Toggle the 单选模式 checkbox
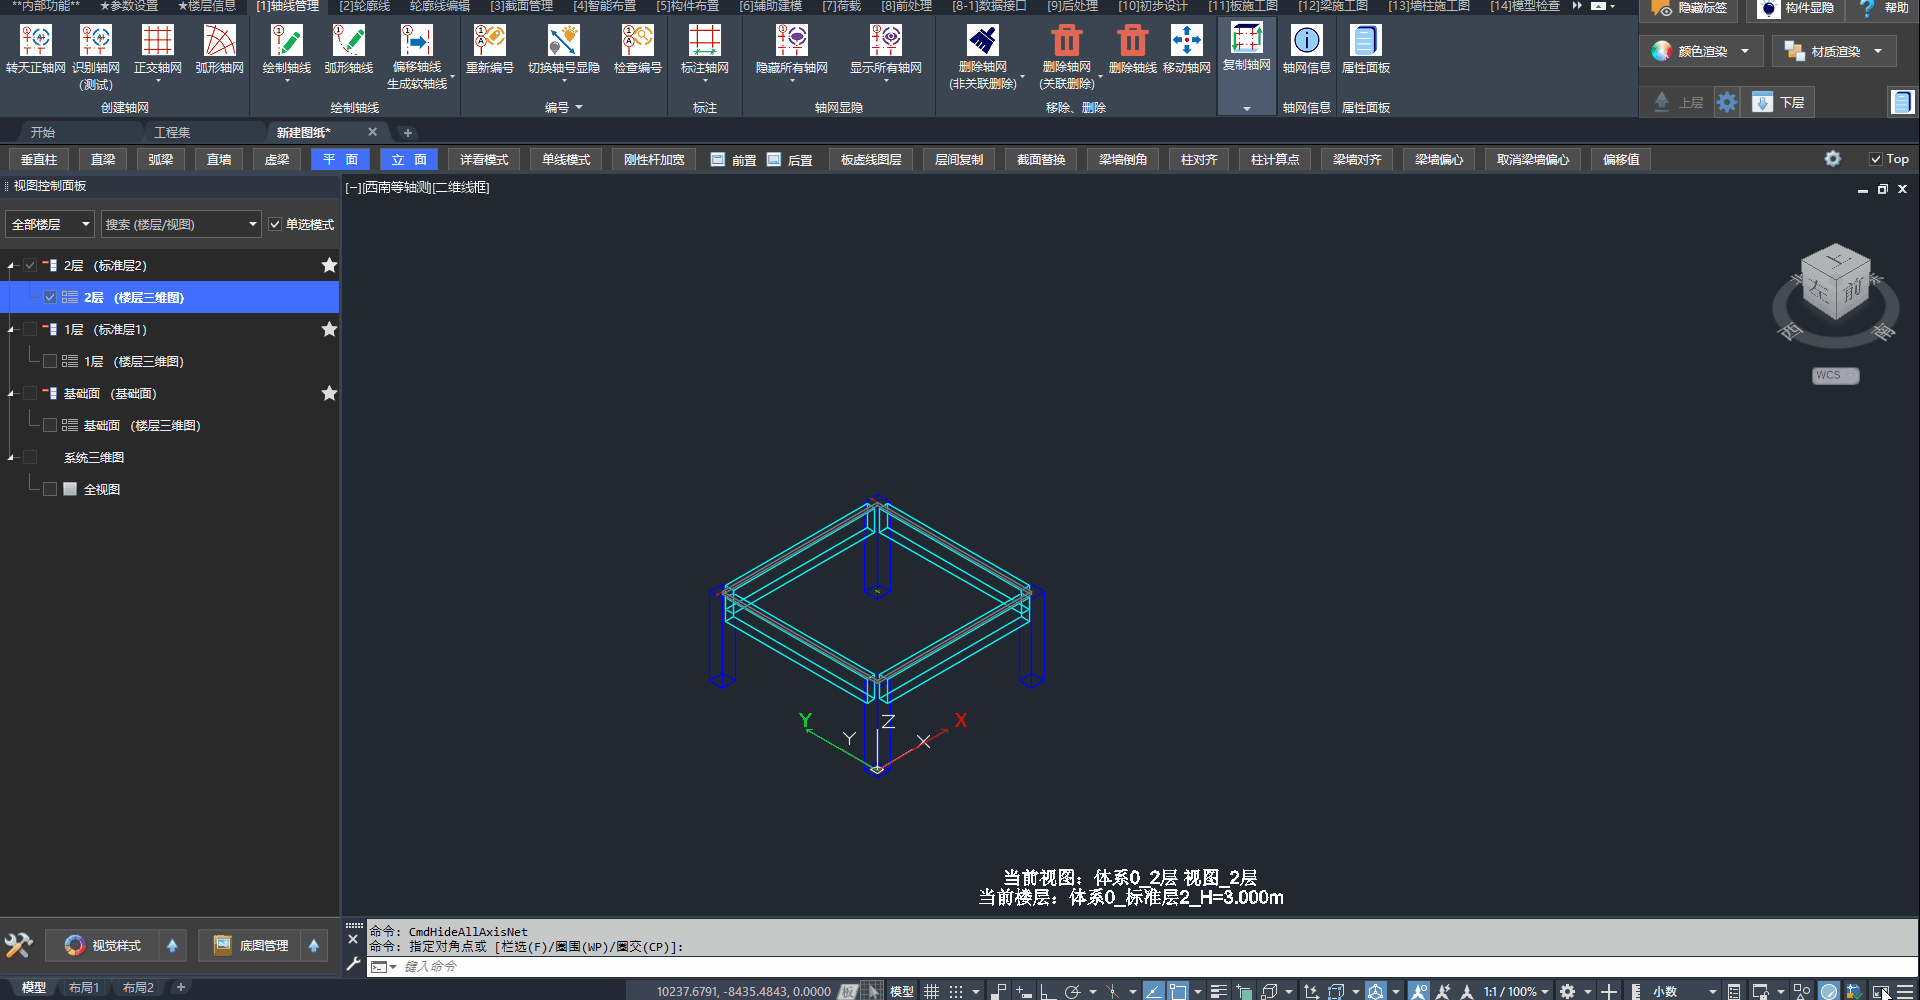Viewport: 1920px width, 1000px height. [275, 225]
